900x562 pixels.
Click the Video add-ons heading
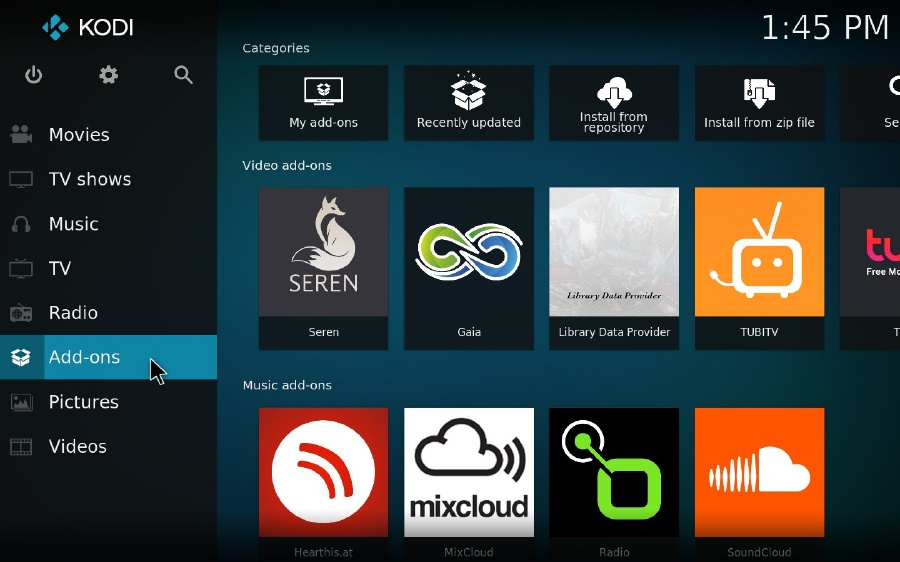pyautogui.click(x=287, y=165)
